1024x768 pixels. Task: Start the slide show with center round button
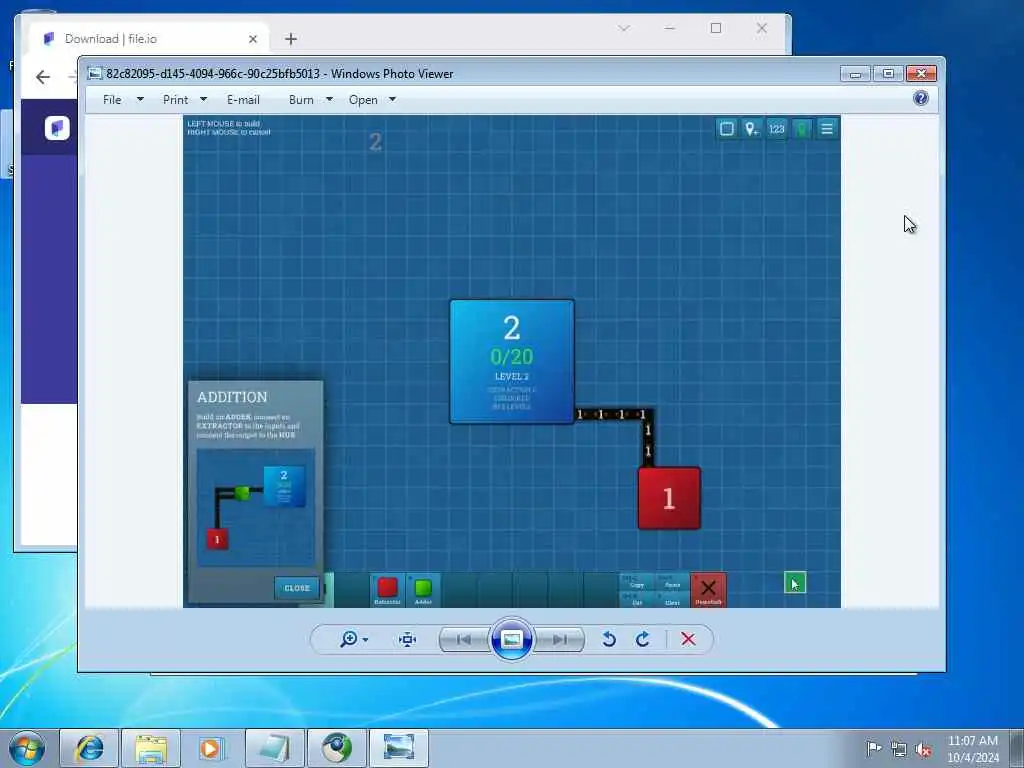[511, 639]
